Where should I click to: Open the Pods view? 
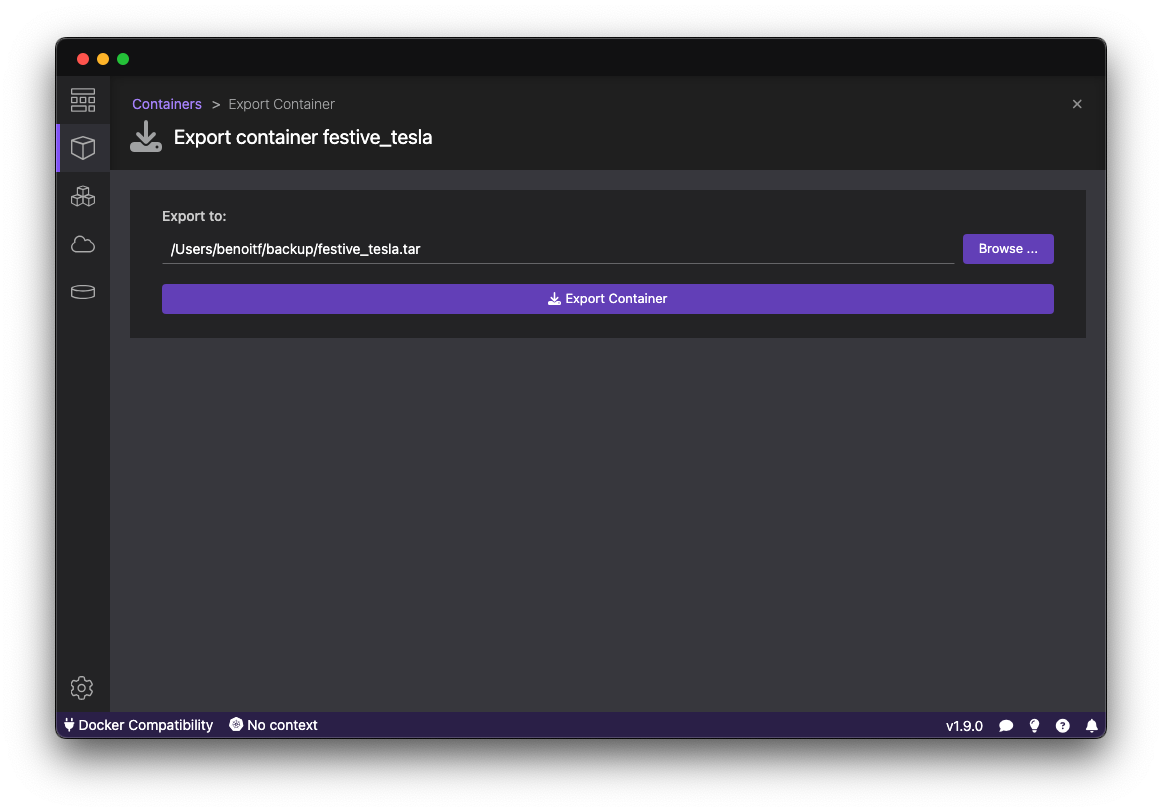[x=82, y=195]
